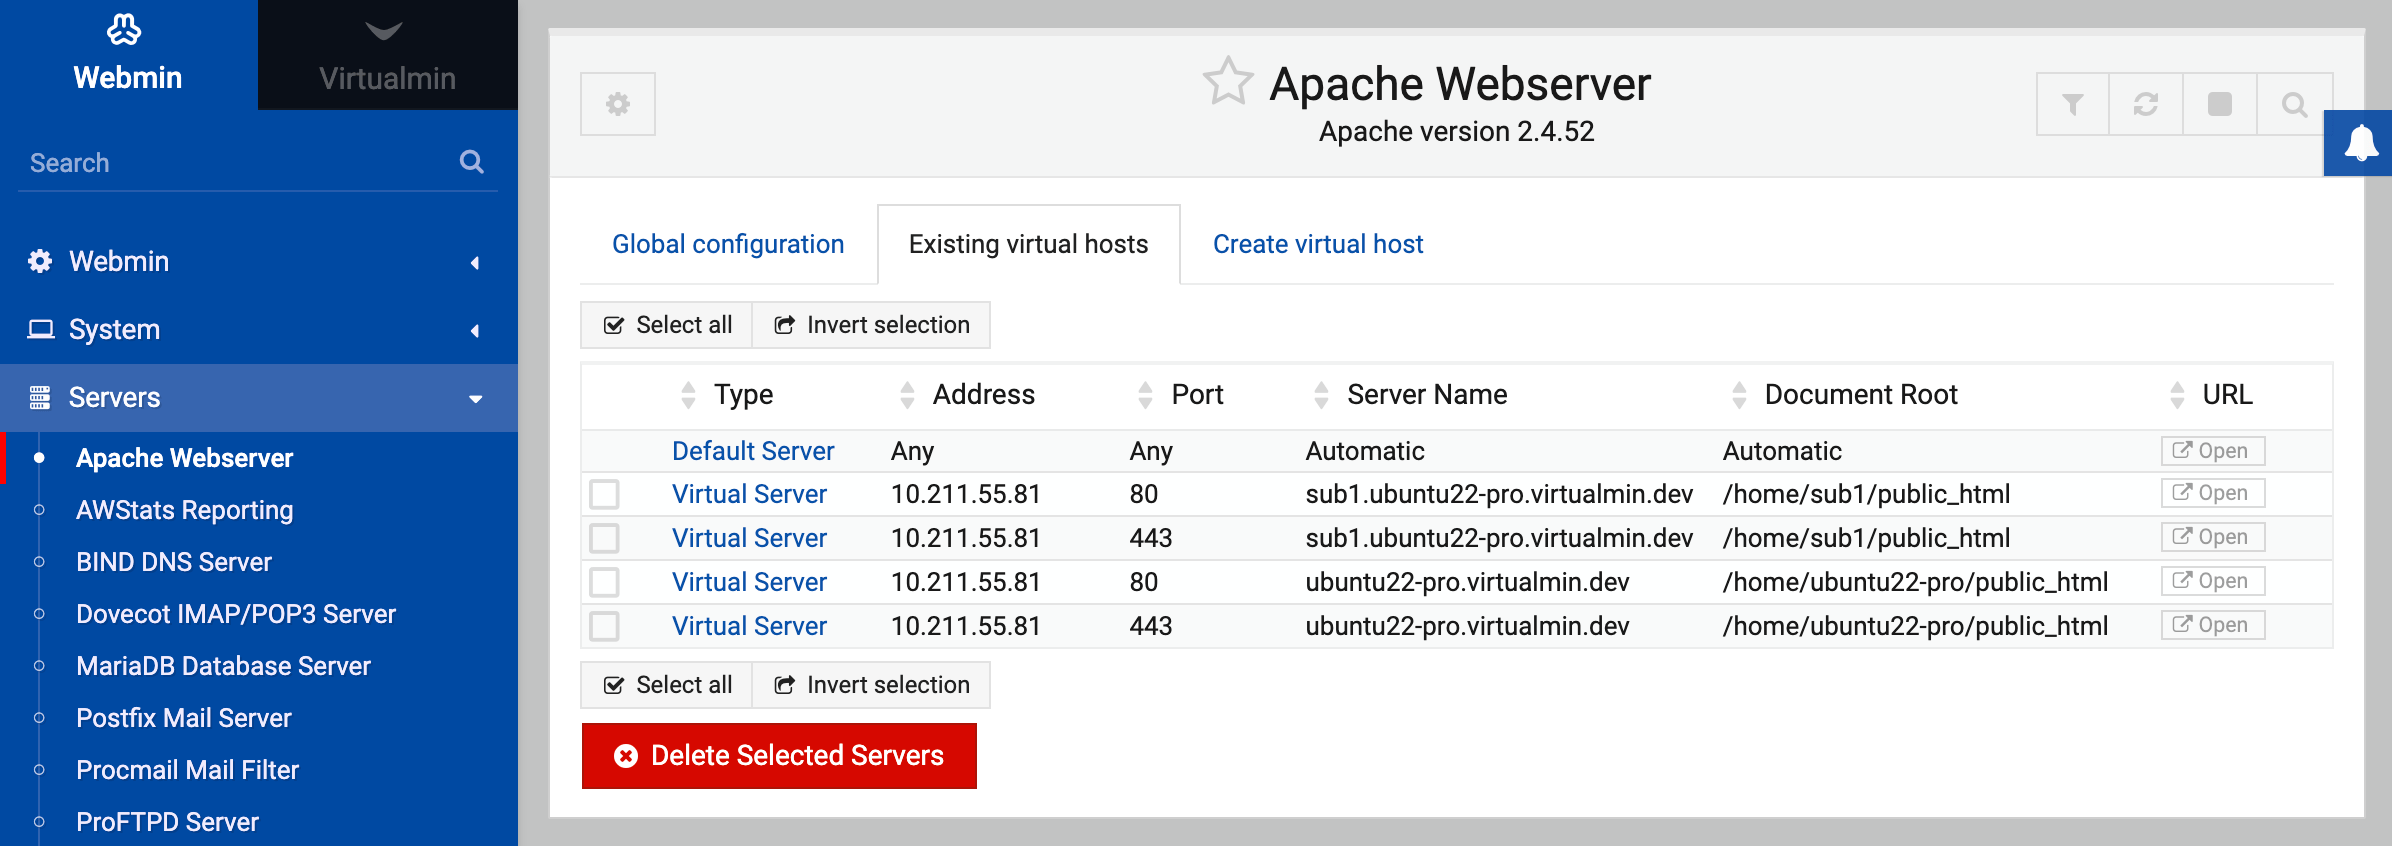
Task: Check the sub1 port 80 virtual server checkbox
Action: point(604,494)
